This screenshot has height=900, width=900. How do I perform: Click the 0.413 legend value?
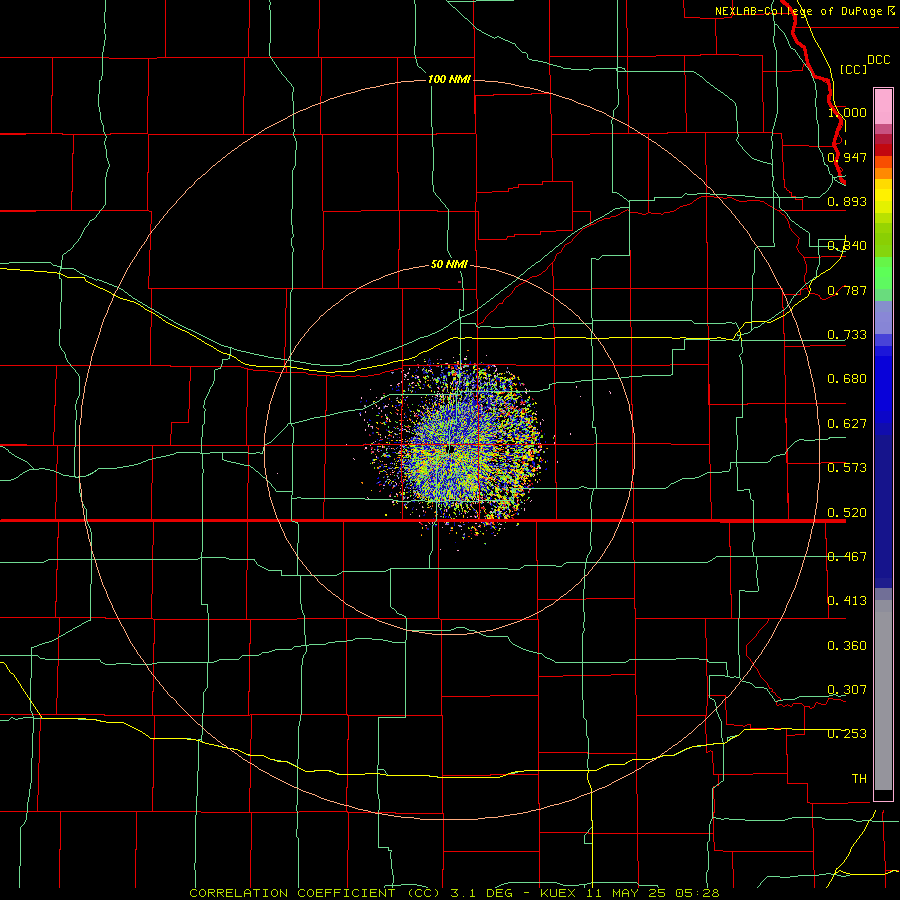[x=847, y=601]
